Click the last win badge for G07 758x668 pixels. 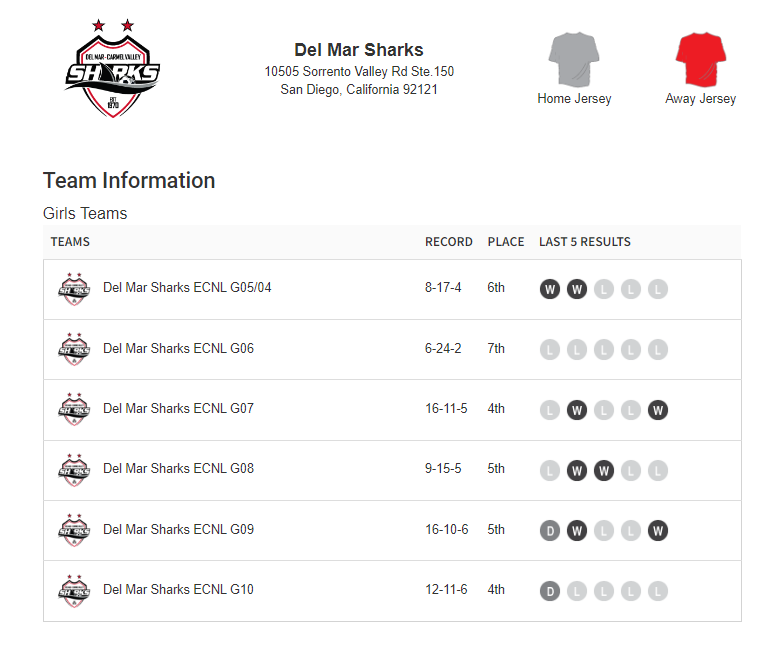657,410
